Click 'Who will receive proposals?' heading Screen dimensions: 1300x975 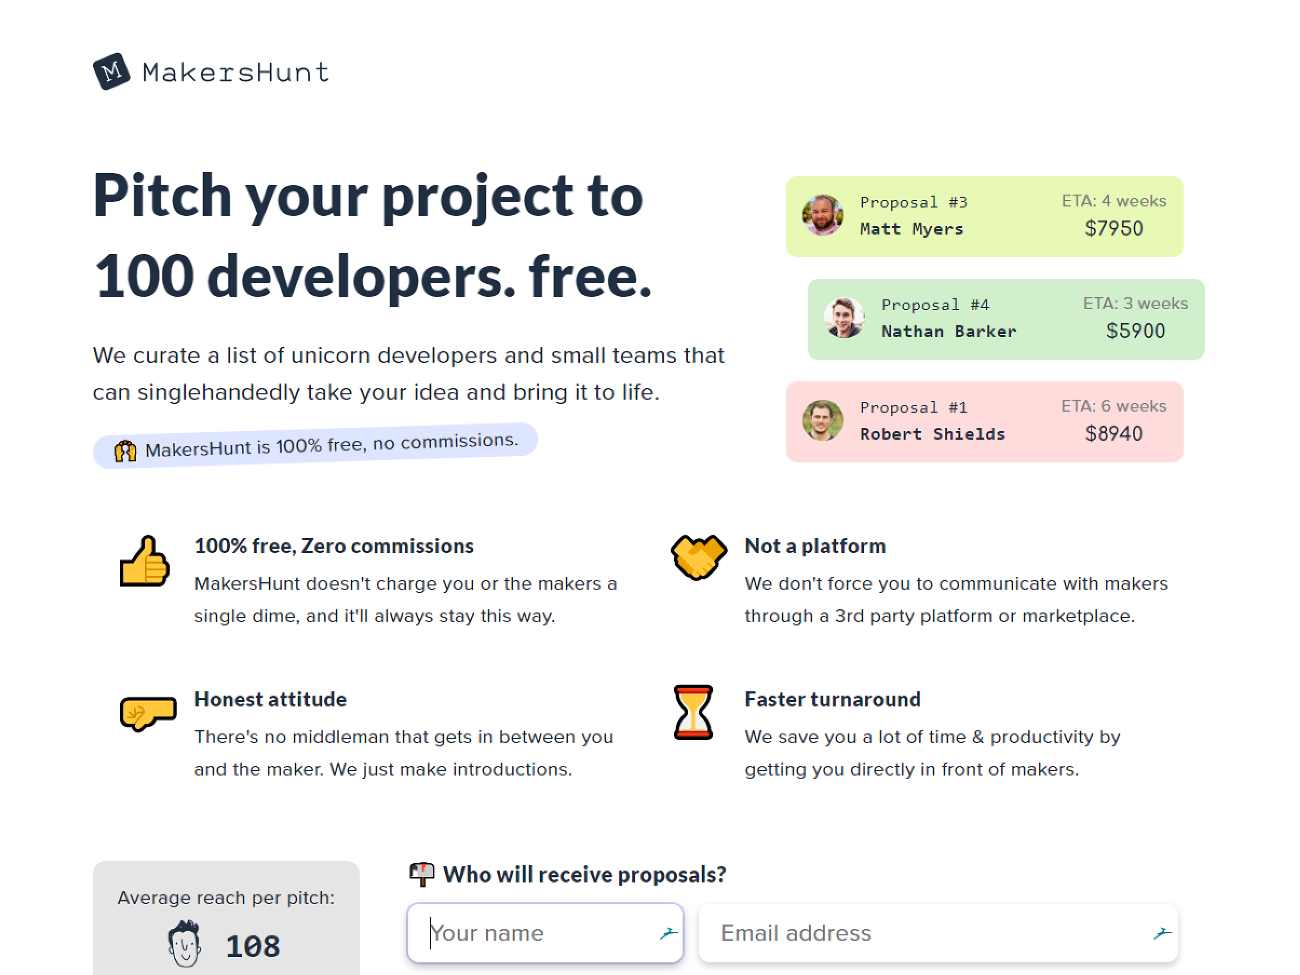point(585,875)
